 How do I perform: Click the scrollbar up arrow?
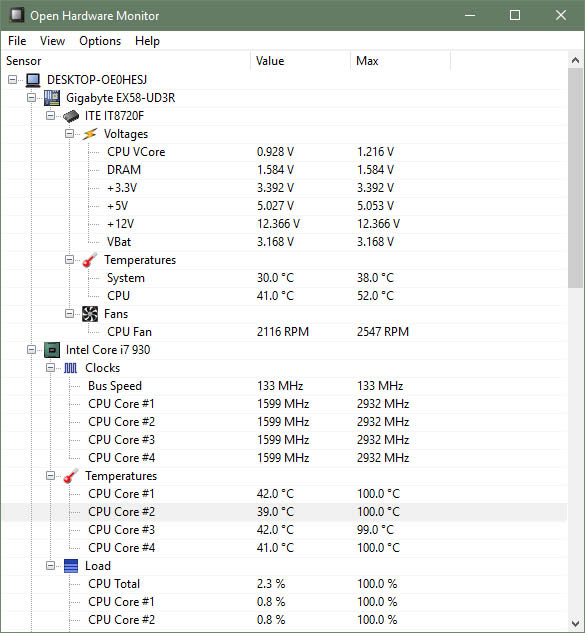click(x=575, y=61)
